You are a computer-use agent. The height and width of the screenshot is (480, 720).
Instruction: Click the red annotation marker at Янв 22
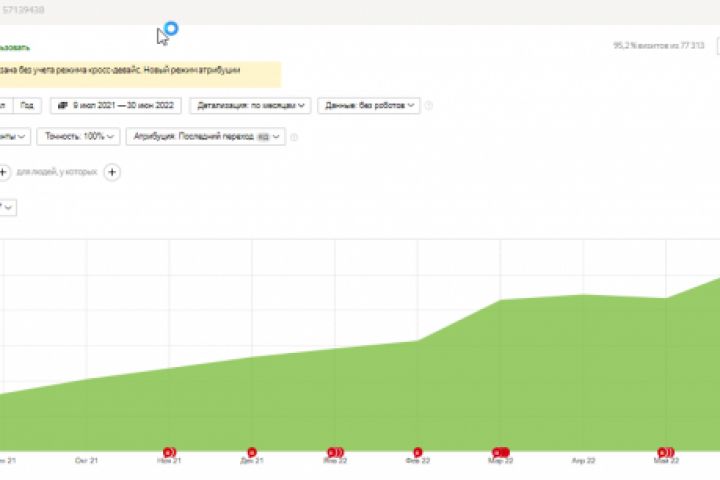click(x=336, y=452)
